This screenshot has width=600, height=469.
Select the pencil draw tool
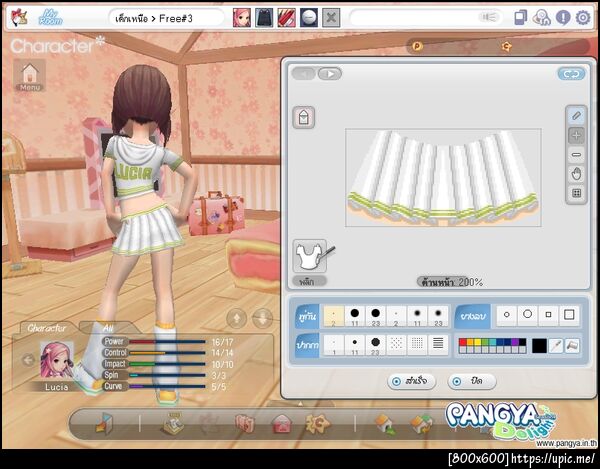click(x=576, y=116)
